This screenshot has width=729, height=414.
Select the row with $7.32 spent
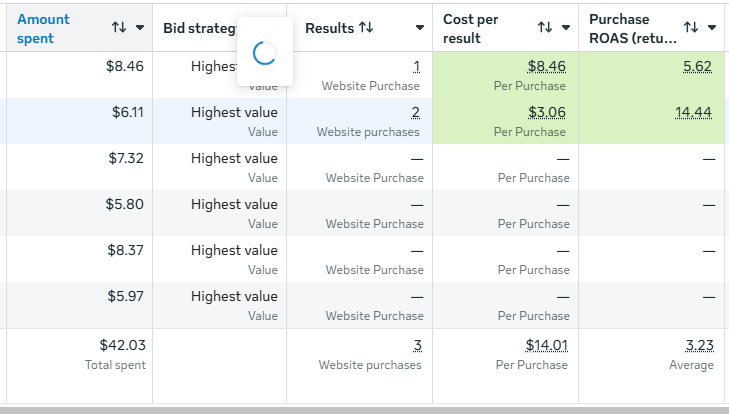(x=363, y=167)
